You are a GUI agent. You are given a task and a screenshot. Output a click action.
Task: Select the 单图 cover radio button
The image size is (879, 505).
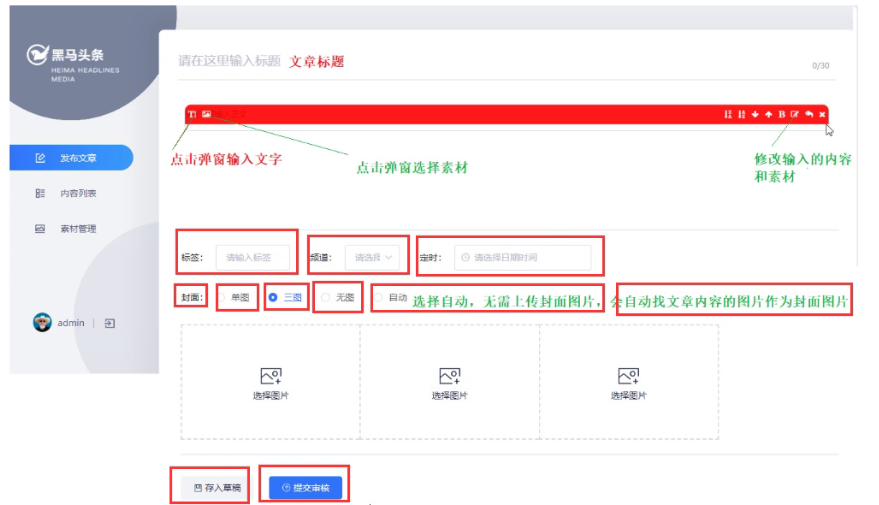click(222, 298)
